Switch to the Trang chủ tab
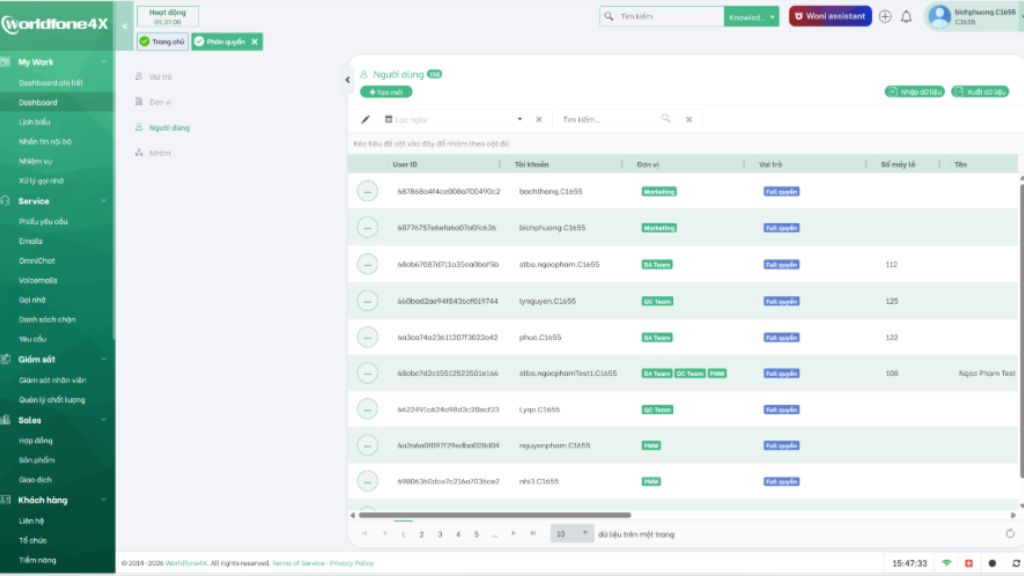 tap(163, 42)
